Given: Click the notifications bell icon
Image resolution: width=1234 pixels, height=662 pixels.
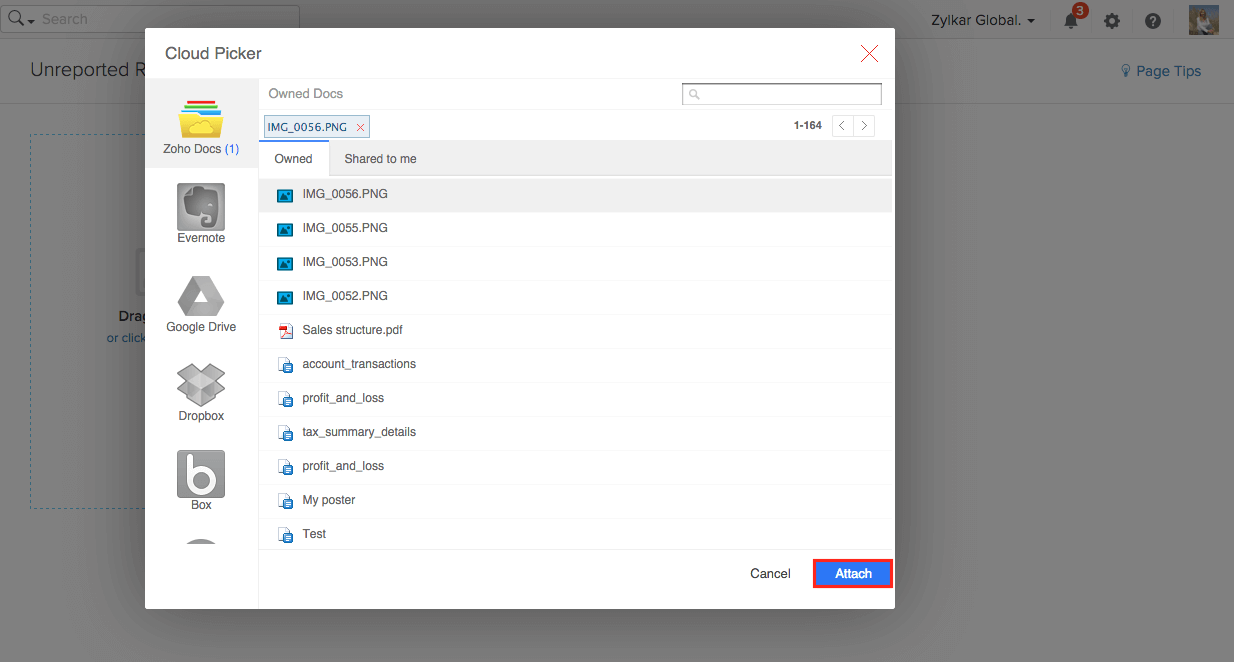Looking at the screenshot, I should 1071,20.
